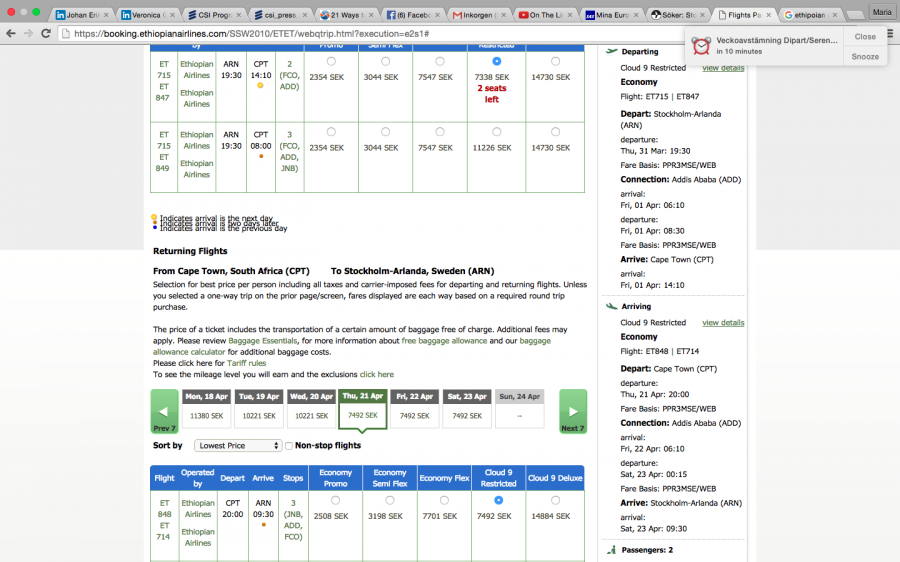Go back using the browser back arrow
The width and height of the screenshot is (900, 562).
tap(10, 34)
